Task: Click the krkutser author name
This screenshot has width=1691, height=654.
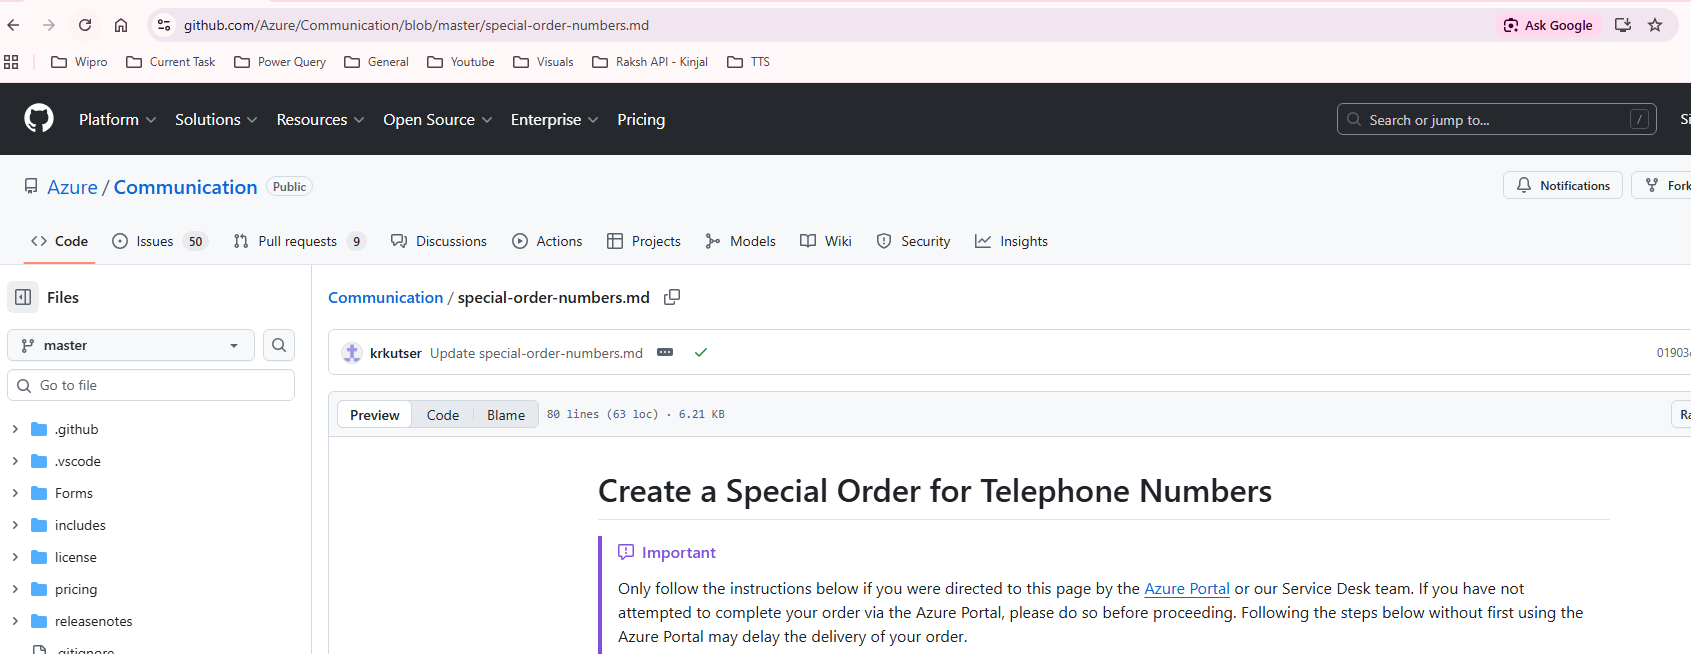Action: tap(395, 353)
